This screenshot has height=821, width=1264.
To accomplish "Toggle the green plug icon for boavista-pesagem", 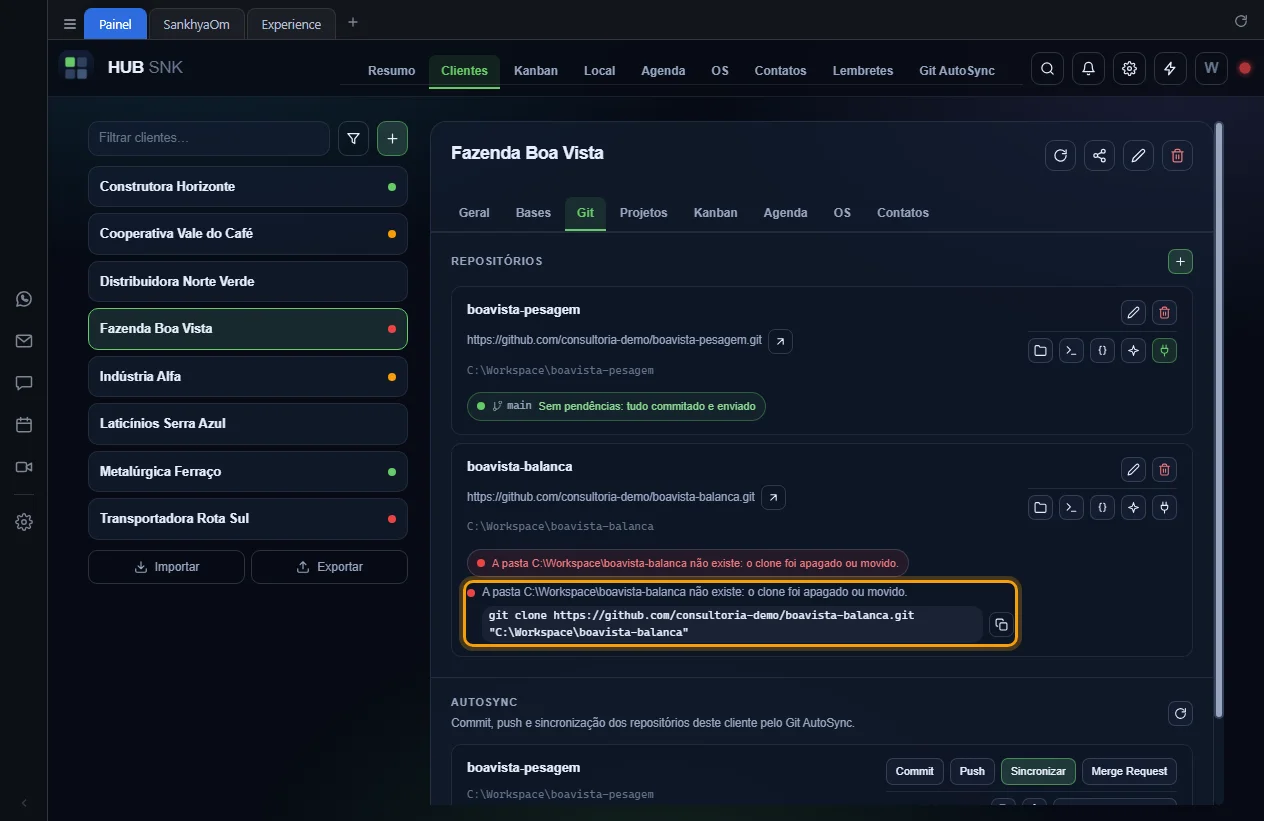I will point(1164,351).
